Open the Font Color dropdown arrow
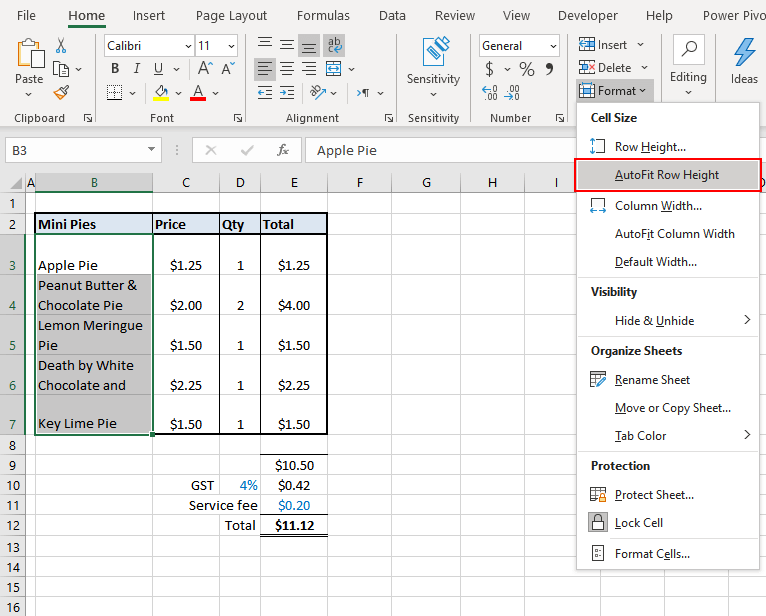Viewport: 766px width, 616px height. tap(215, 93)
